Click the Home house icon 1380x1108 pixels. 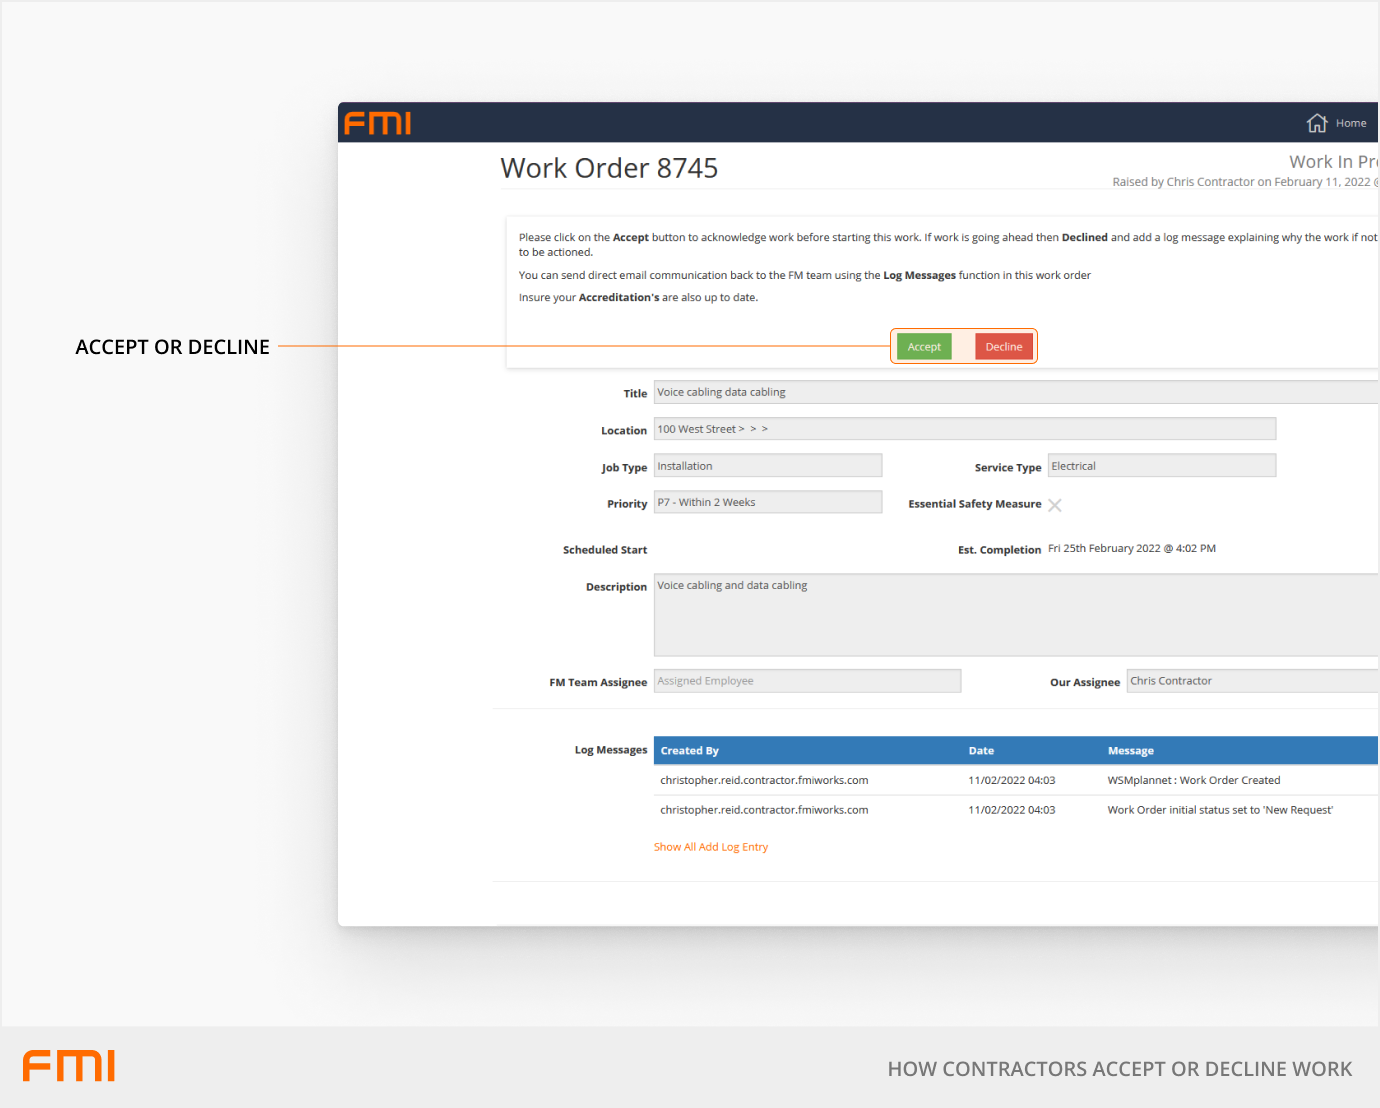click(1316, 123)
